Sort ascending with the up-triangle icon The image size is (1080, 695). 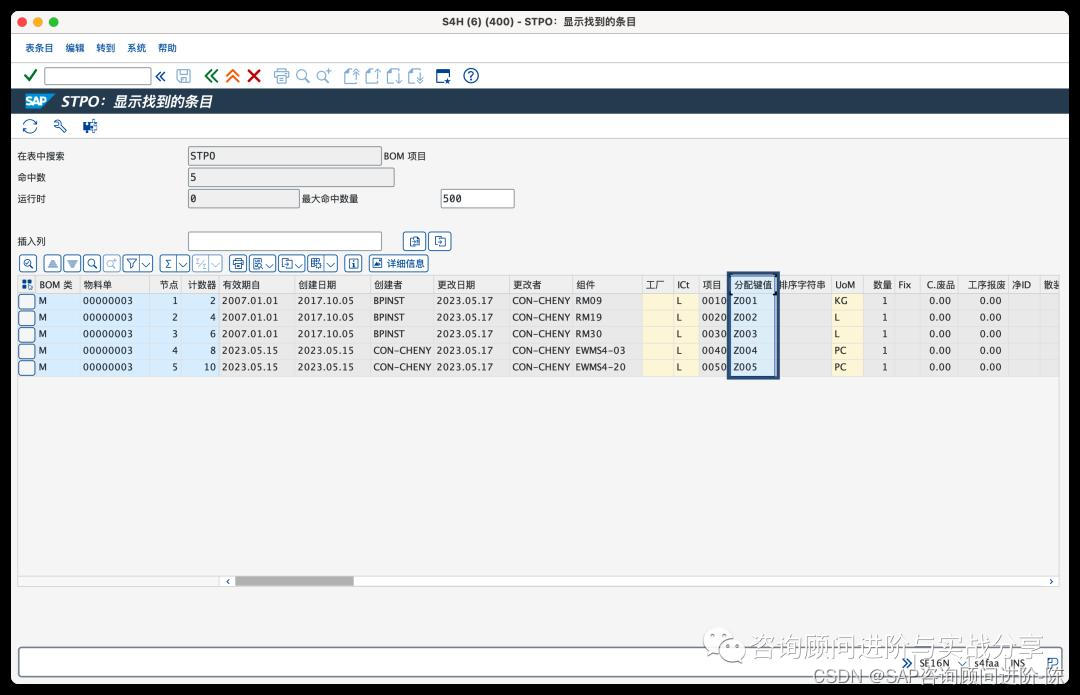pyautogui.click(x=52, y=263)
